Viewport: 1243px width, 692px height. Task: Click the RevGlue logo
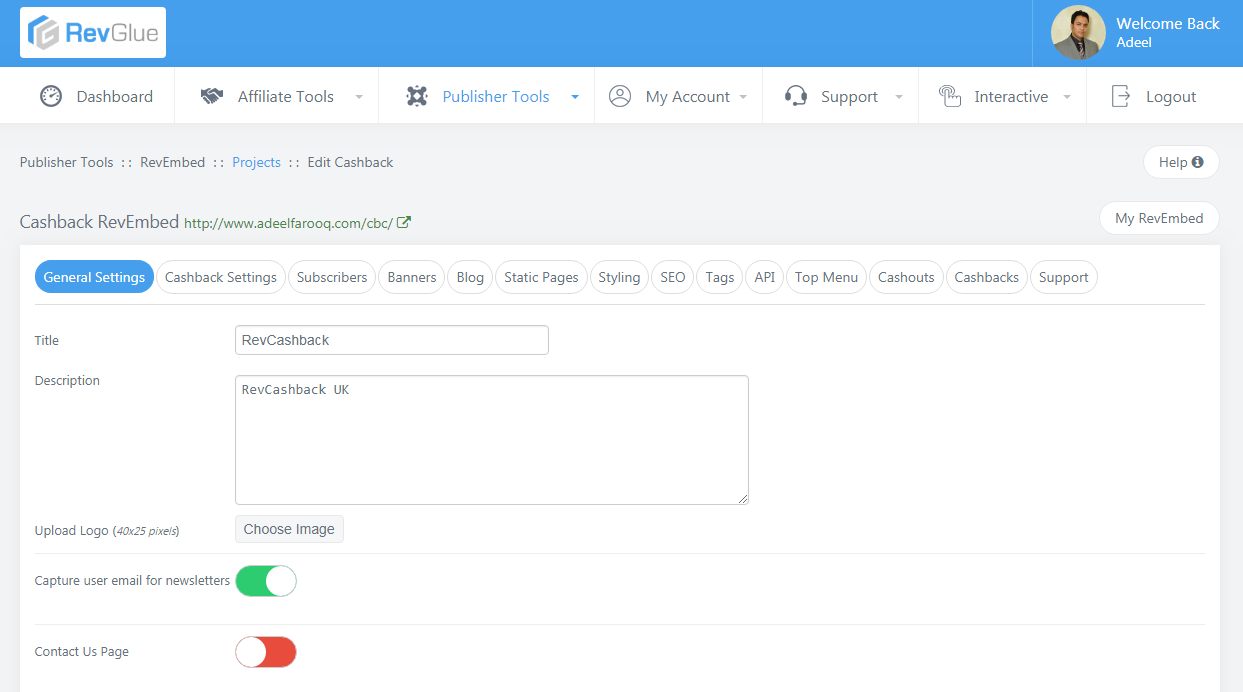tap(93, 33)
